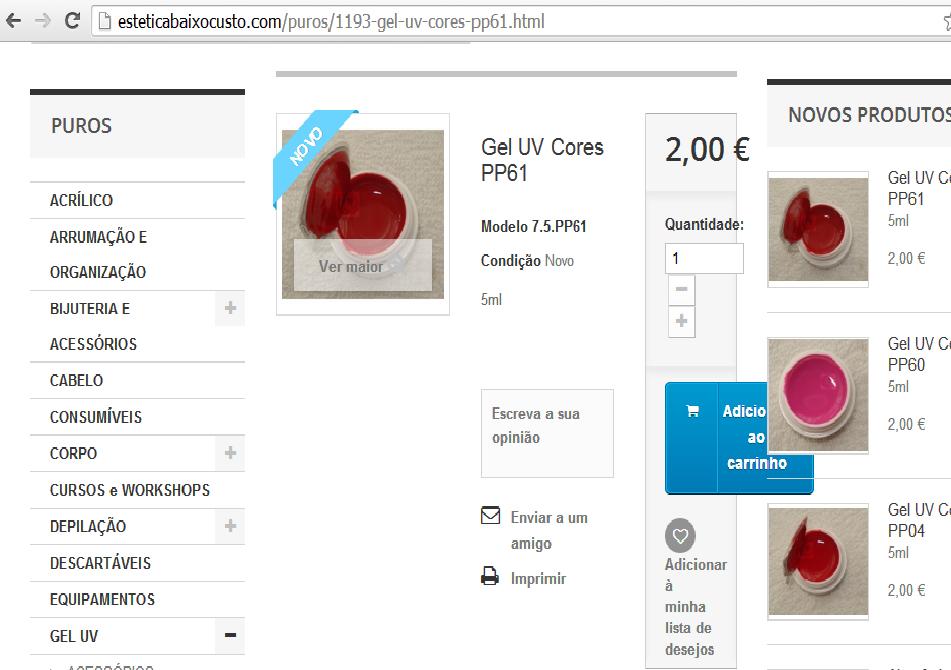Click the heart wishlist icon
951x670 pixels.
pyautogui.click(x=680, y=535)
